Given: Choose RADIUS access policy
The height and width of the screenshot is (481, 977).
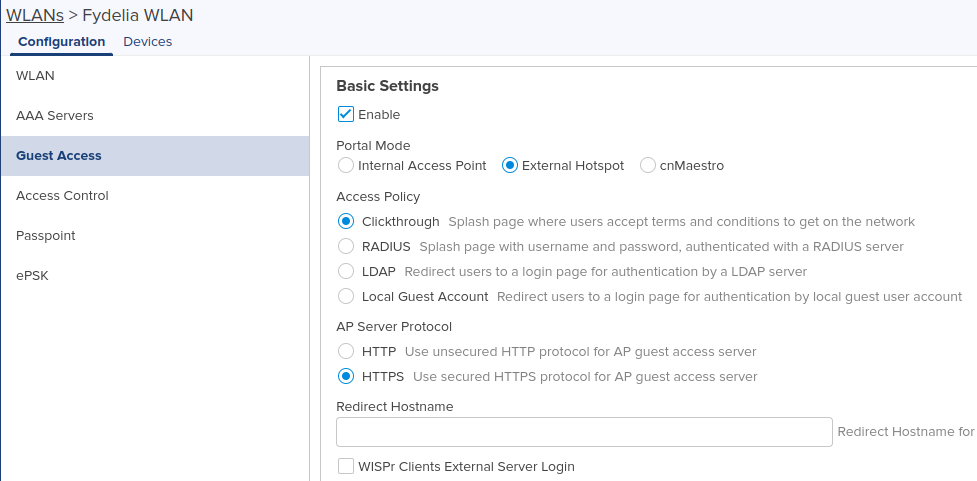Looking at the screenshot, I should point(346,246).
